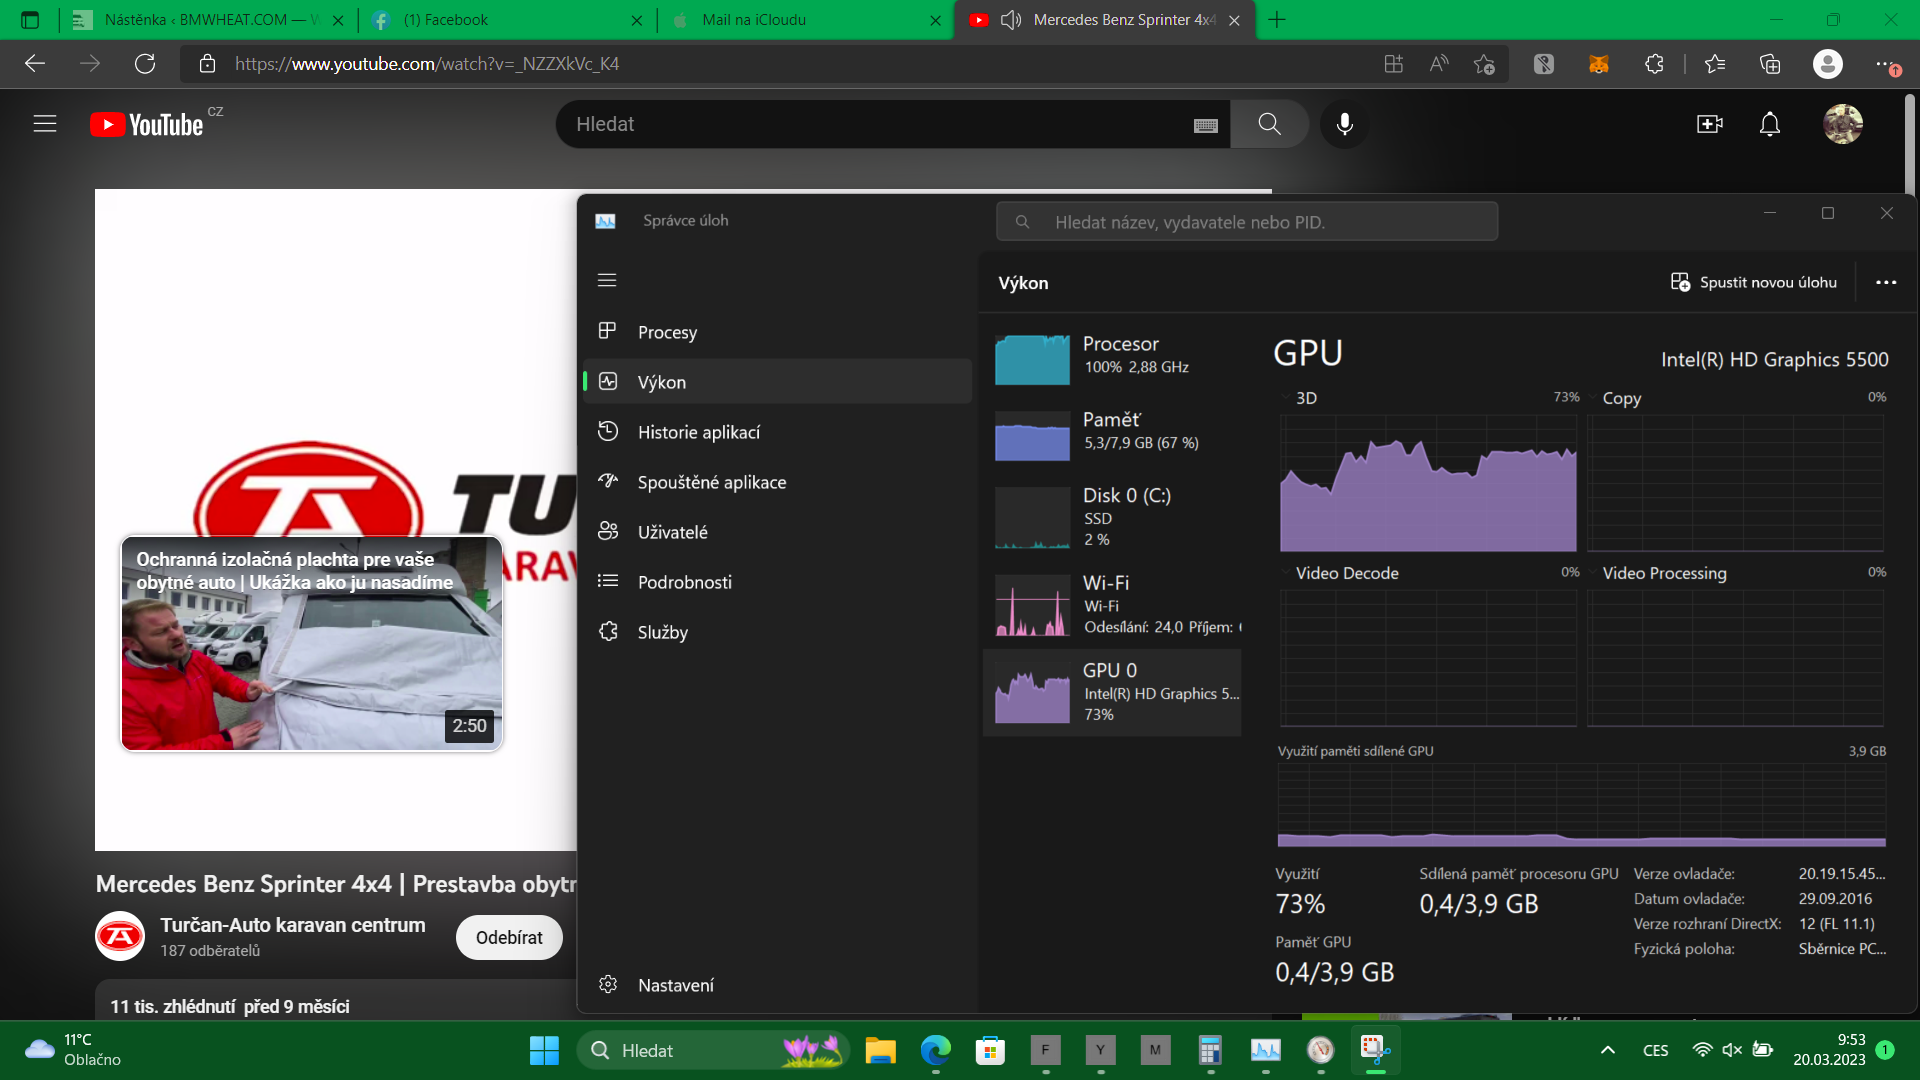
Task: Expand the 3D graph dropdown chevron
Action: tap(1285, 398)
